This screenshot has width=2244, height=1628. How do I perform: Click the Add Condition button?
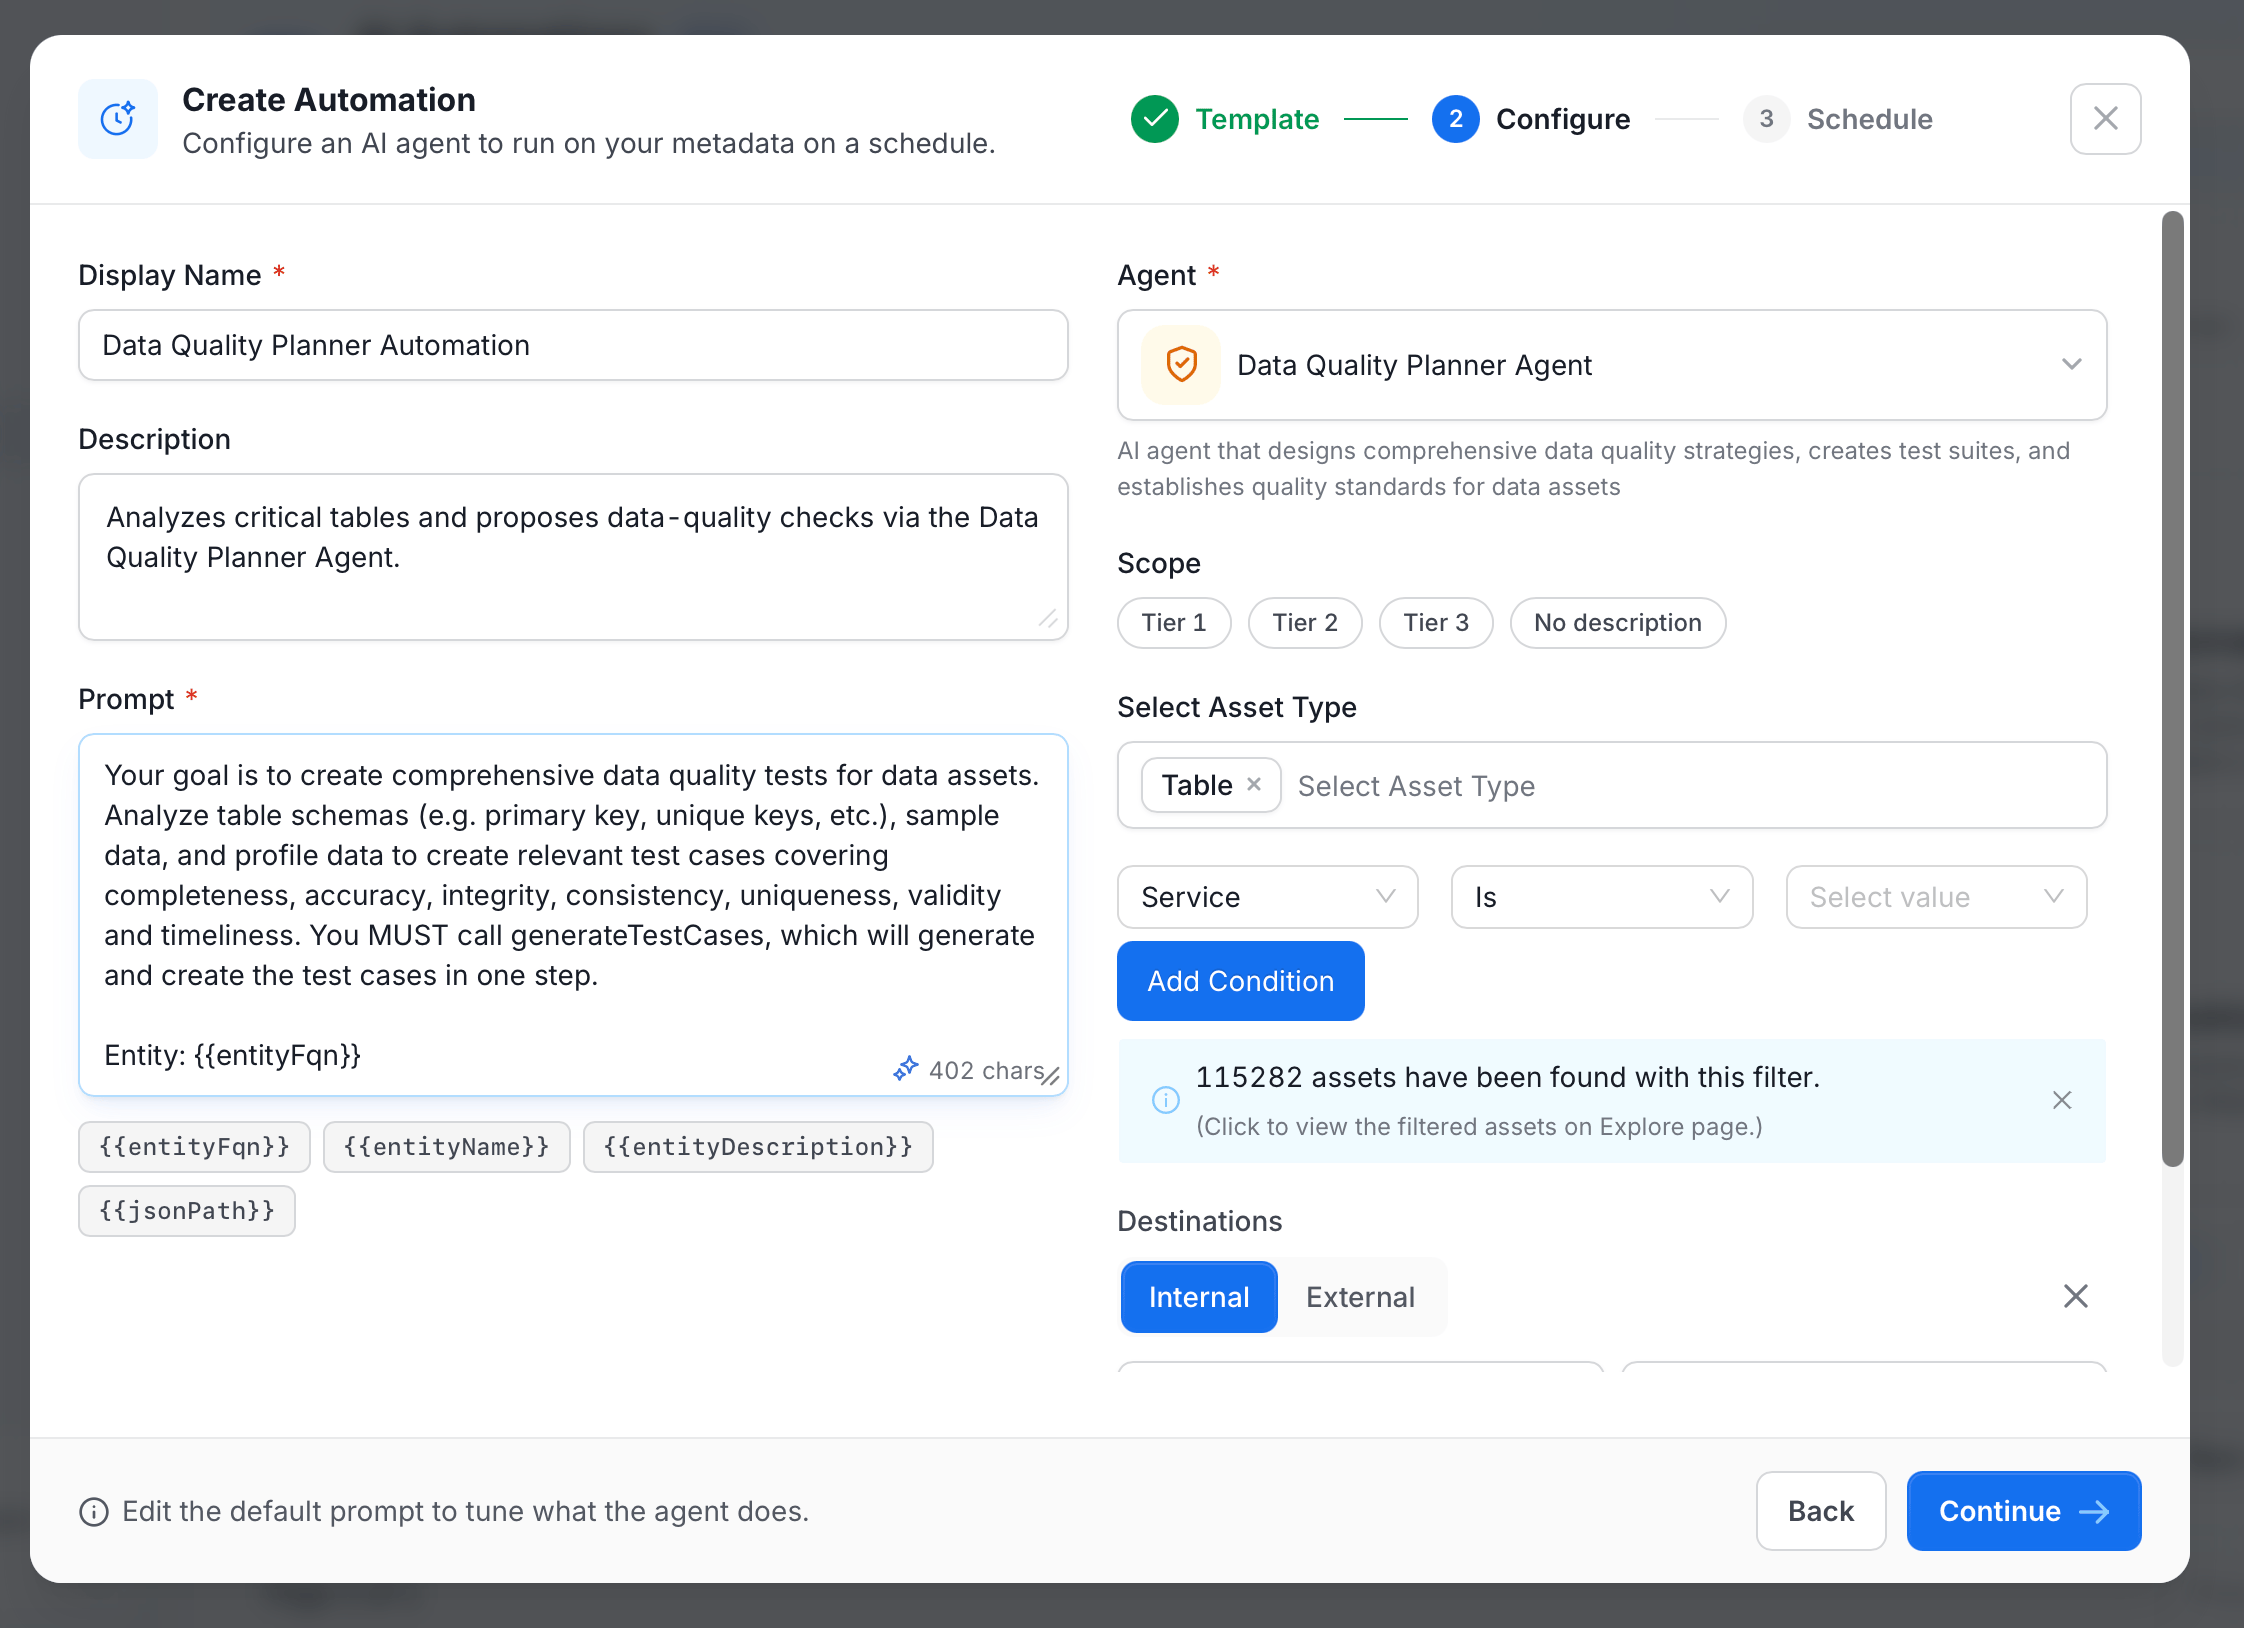coord(1240,981)
